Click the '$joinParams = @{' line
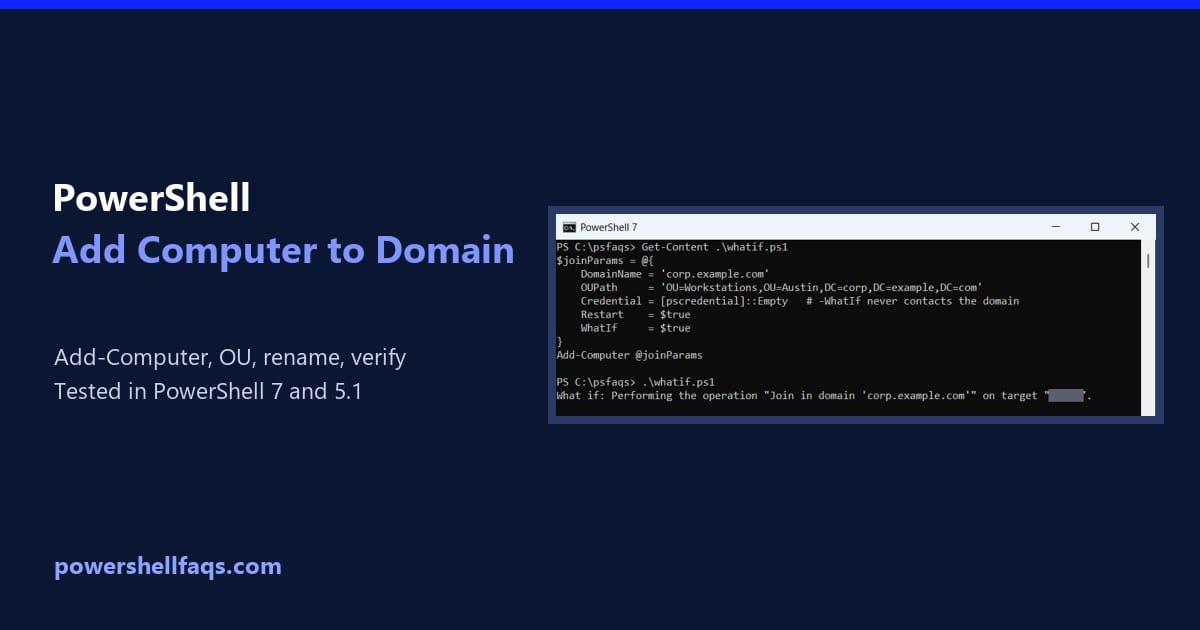 (x=604, y=260)
